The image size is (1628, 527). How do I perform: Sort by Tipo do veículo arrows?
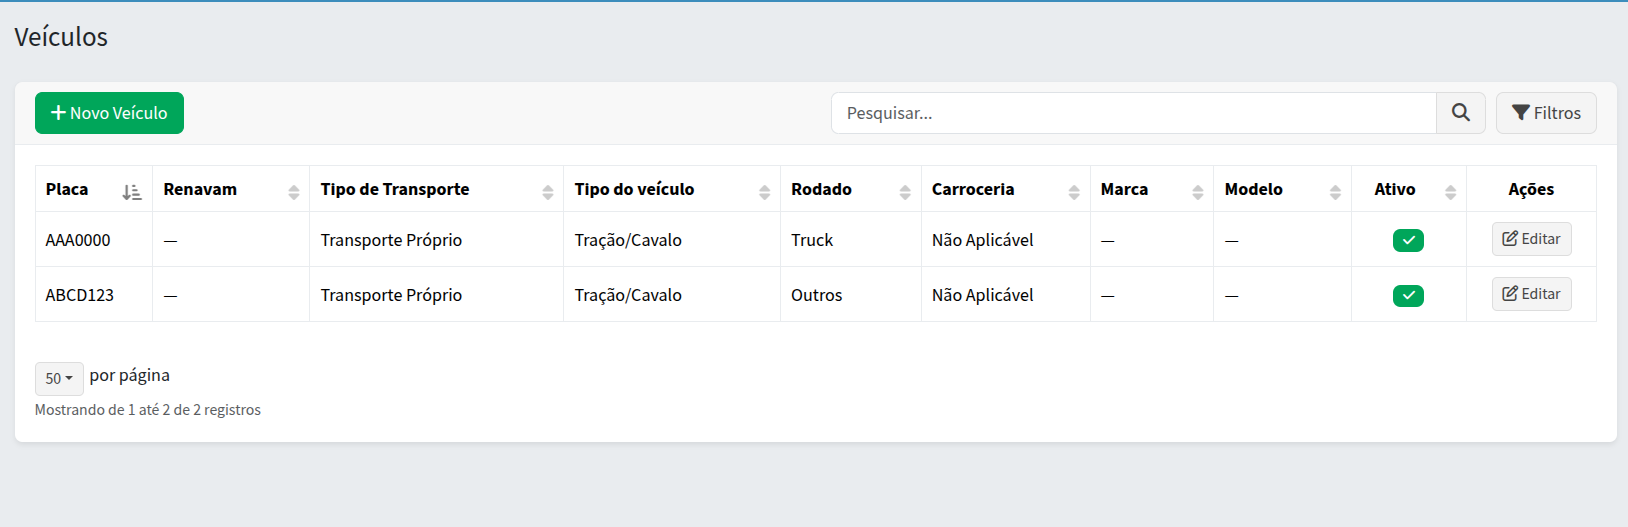764,192
